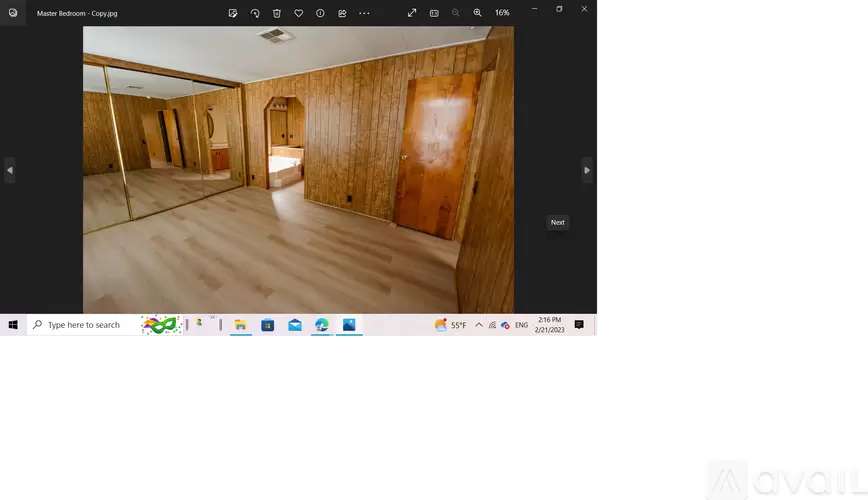Rotate the image using rotate icon
868x500 pixels.
click(255, 13)
